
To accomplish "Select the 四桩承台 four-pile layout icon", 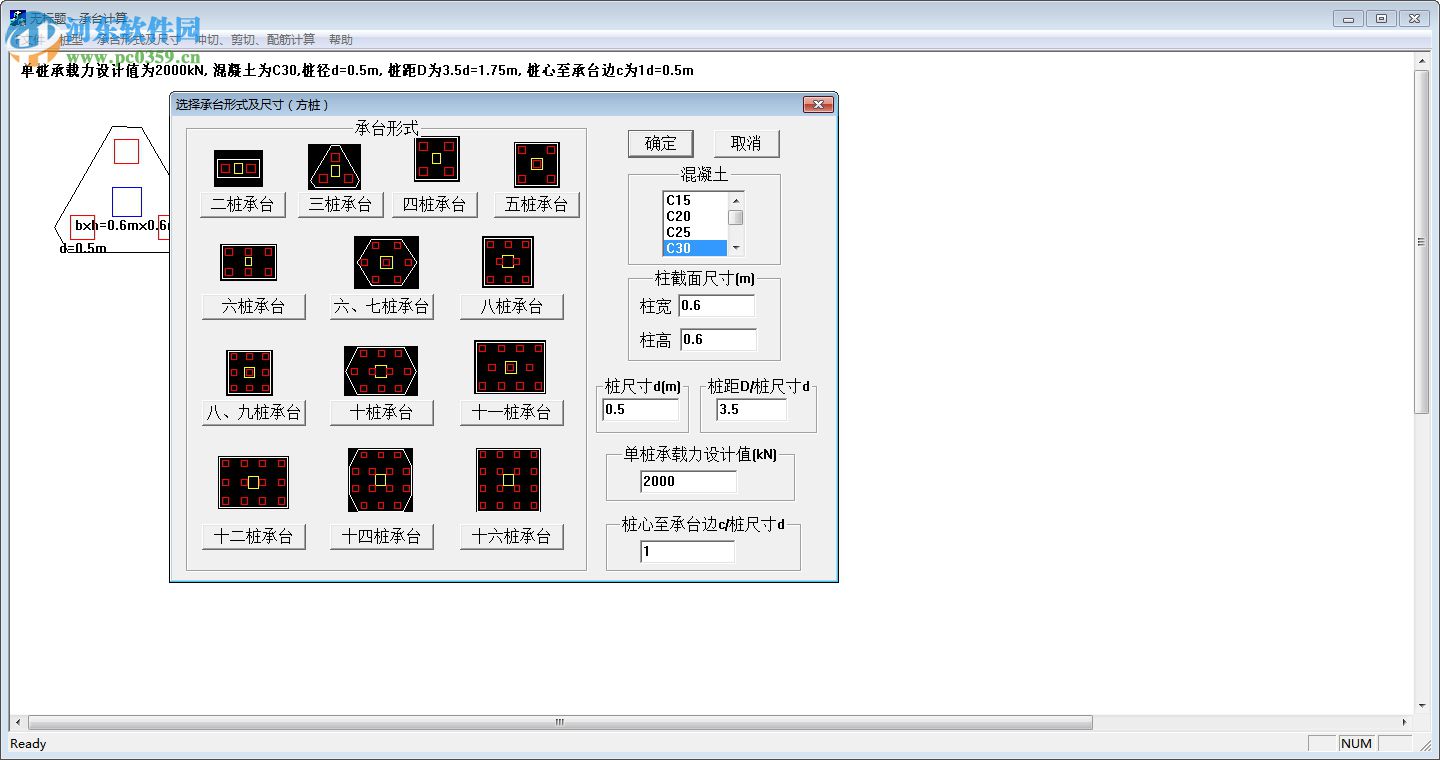I will pyautogui.click(x=435, y=159).
